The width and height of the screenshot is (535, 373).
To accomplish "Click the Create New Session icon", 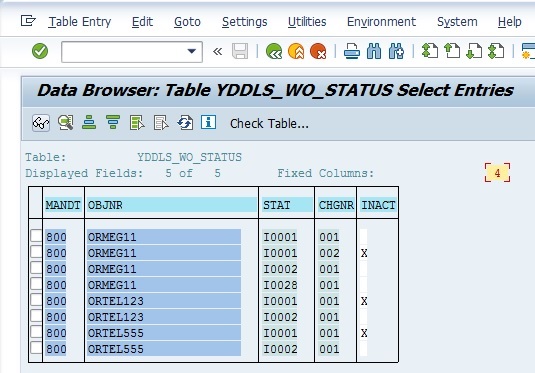I will coord(528,52).
